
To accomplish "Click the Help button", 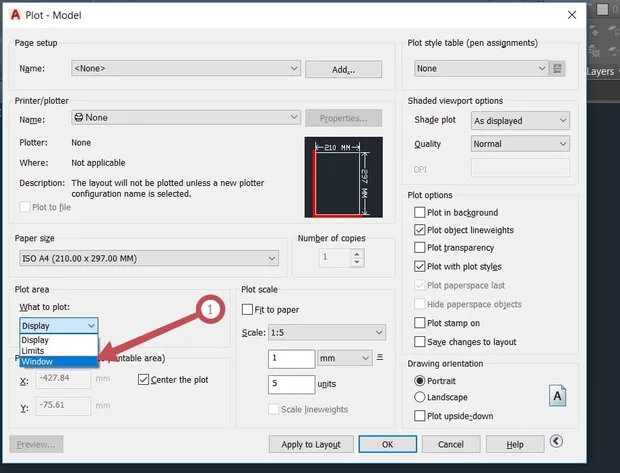I will pyautogui.click(x=514, y=444).
